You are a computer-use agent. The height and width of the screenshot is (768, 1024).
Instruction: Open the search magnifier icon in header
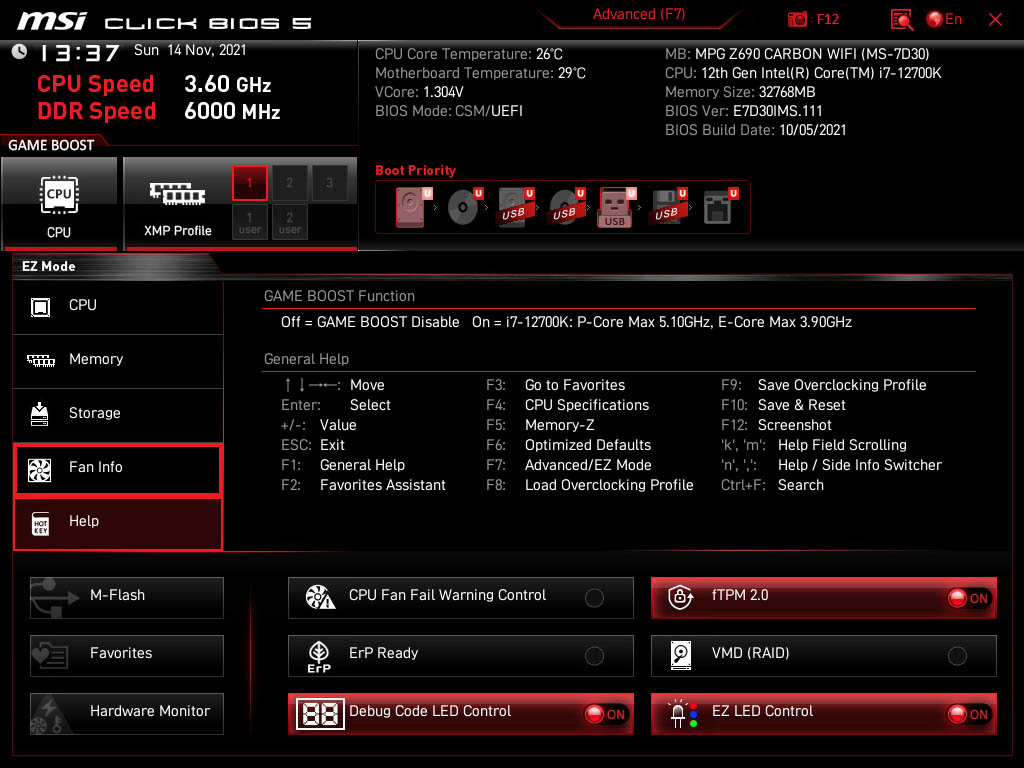[x=902, y=20]
